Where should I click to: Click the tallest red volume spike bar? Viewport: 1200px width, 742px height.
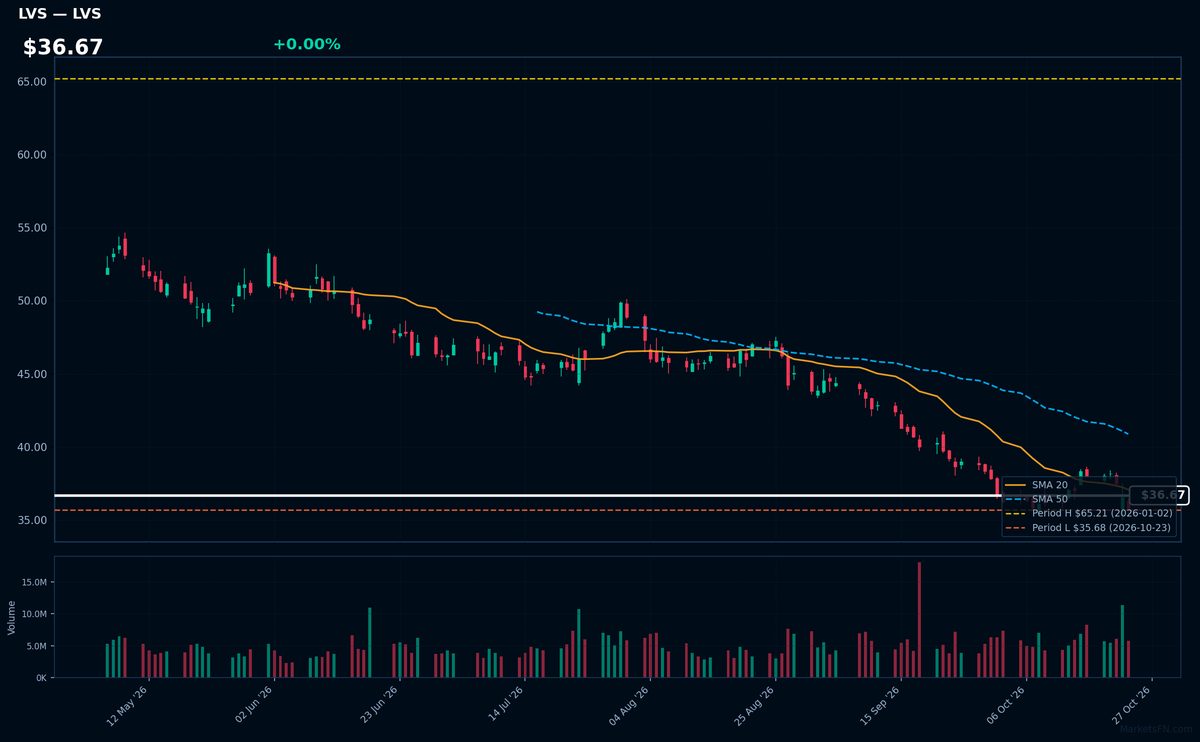click(919, 620)
